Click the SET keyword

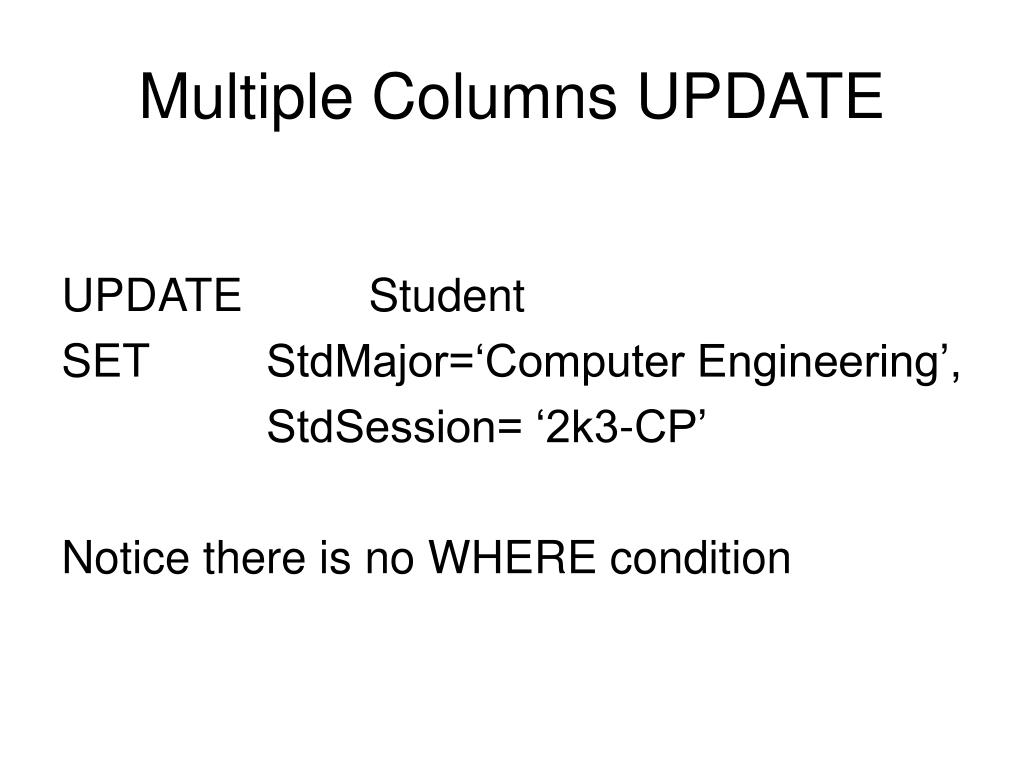106,361
